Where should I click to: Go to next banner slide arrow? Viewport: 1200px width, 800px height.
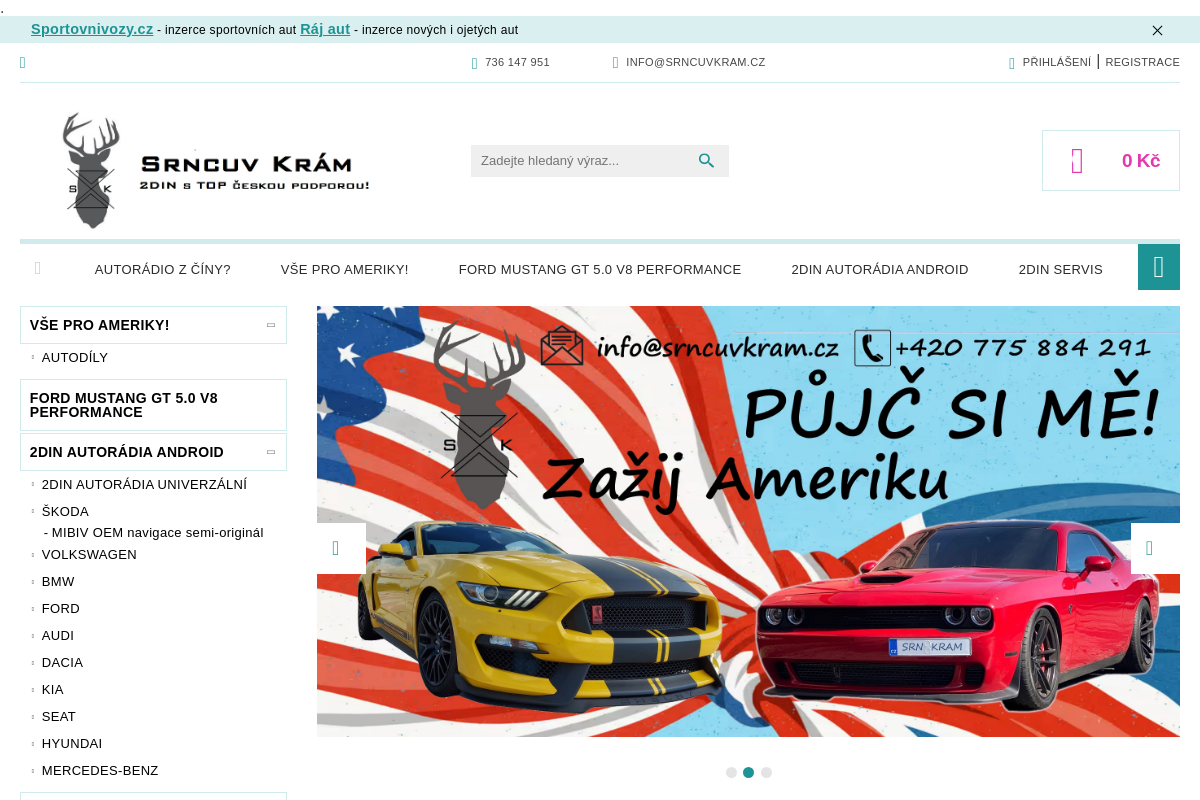click(1155, 548)
